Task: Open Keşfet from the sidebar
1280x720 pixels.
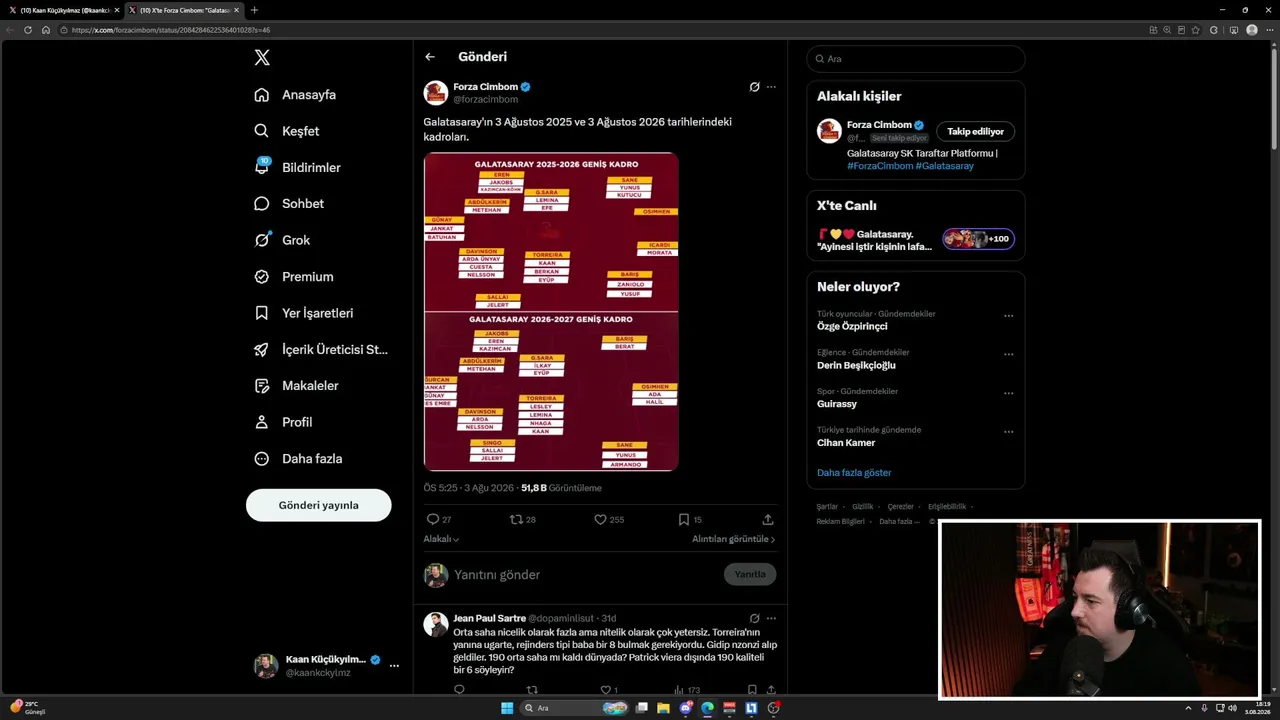Action: coord(287,131)
